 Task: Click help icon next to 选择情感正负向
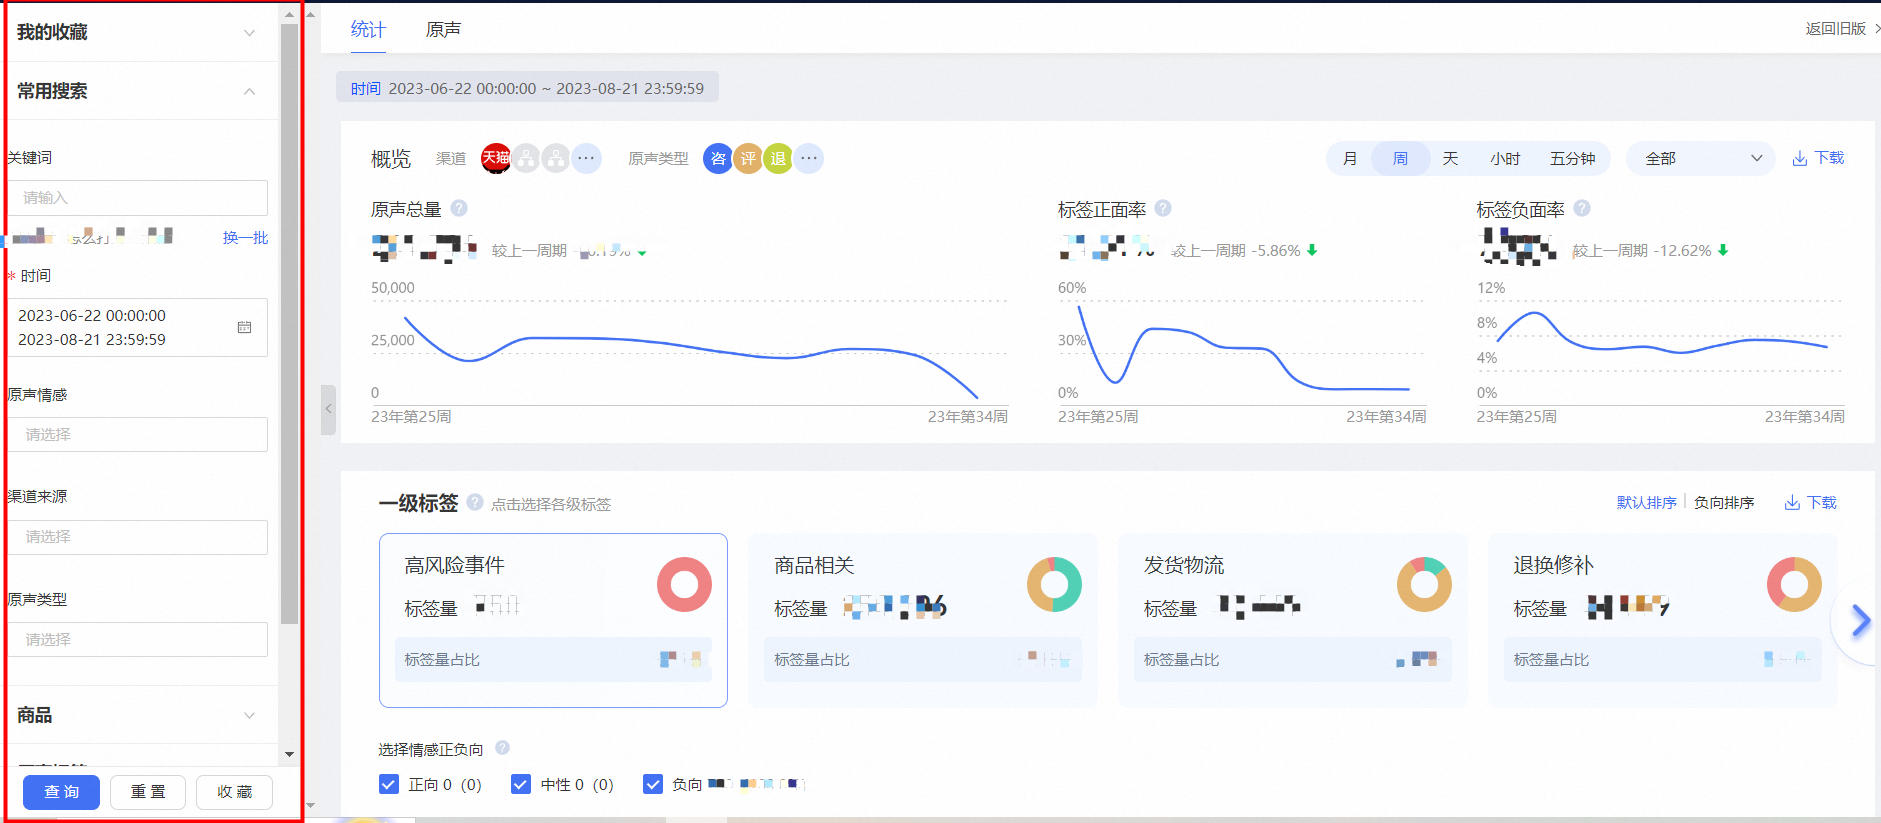(503, 748)
